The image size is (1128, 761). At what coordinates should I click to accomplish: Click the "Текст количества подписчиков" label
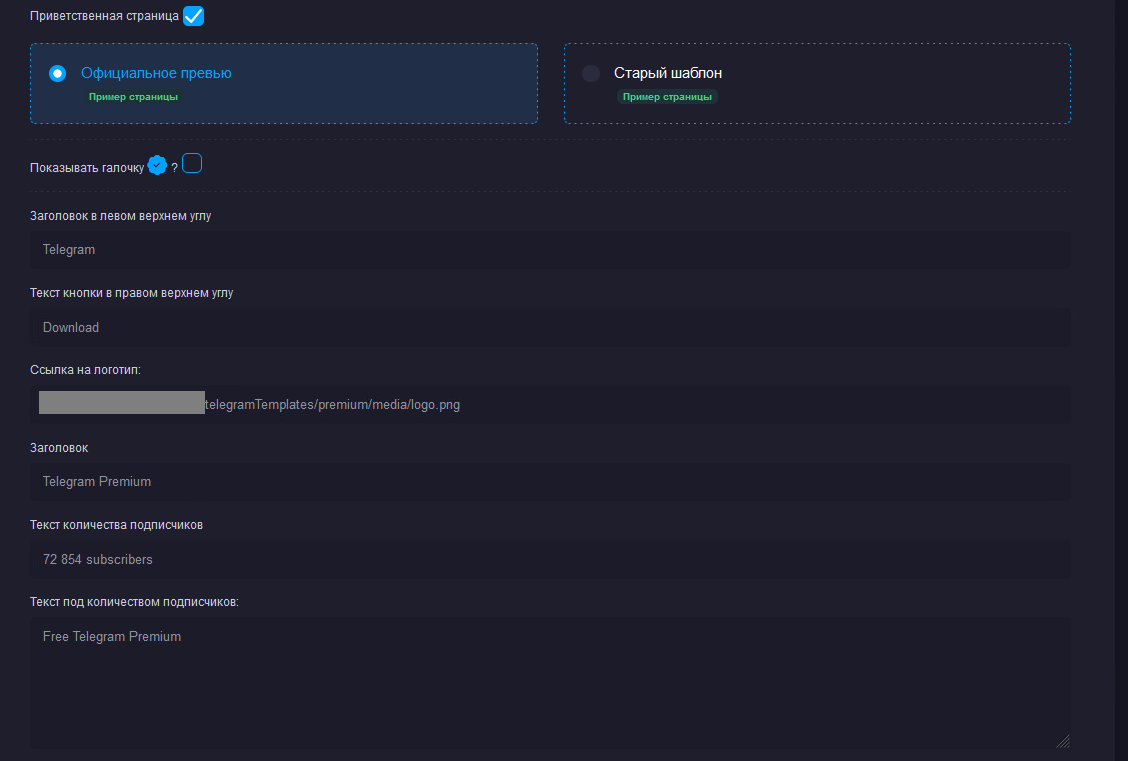[x=117, y=525]
